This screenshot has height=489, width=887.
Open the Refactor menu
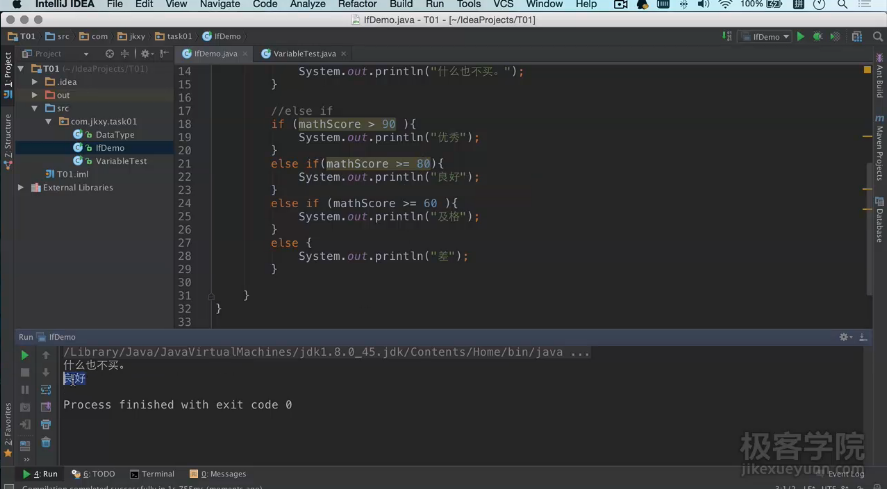[x=357, y=4]
